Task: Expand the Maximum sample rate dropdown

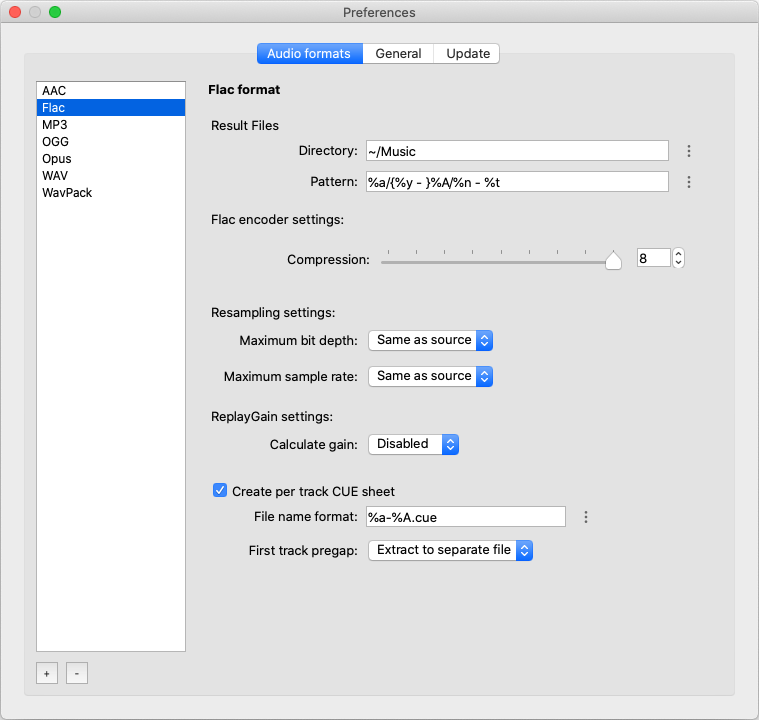Action: coord(431,376)
